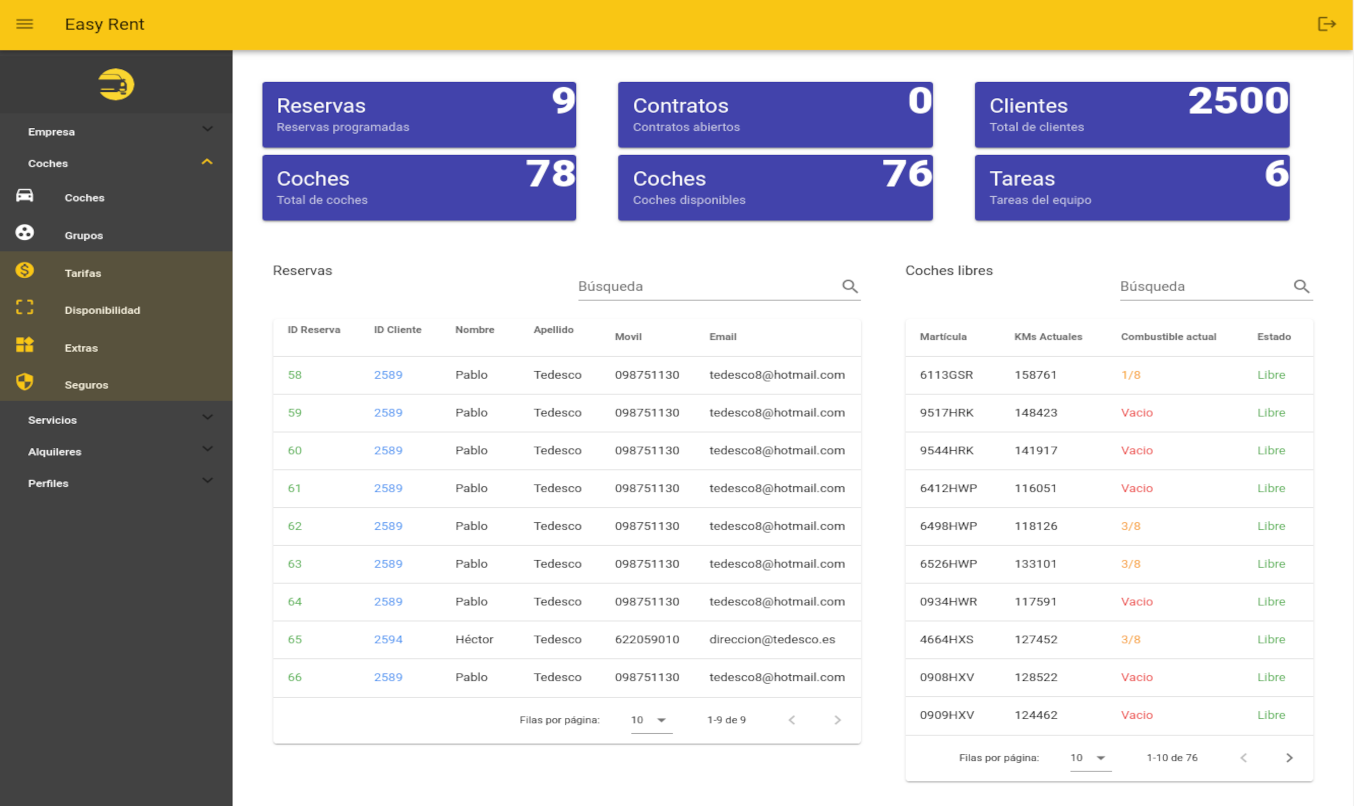Click the Seguros shield icon
Viewport: 1354px width, 806px height.
pos(25,382)
